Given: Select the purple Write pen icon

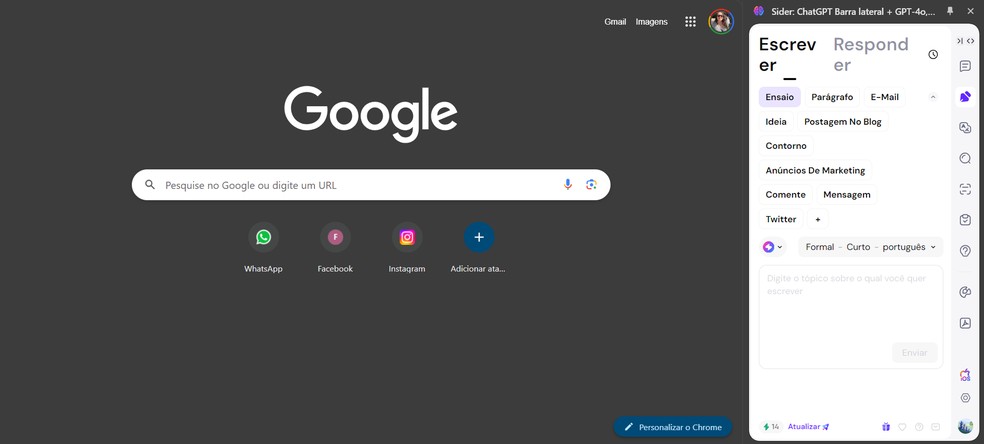Looking at the screenshot, I should [x=965, y=97].
